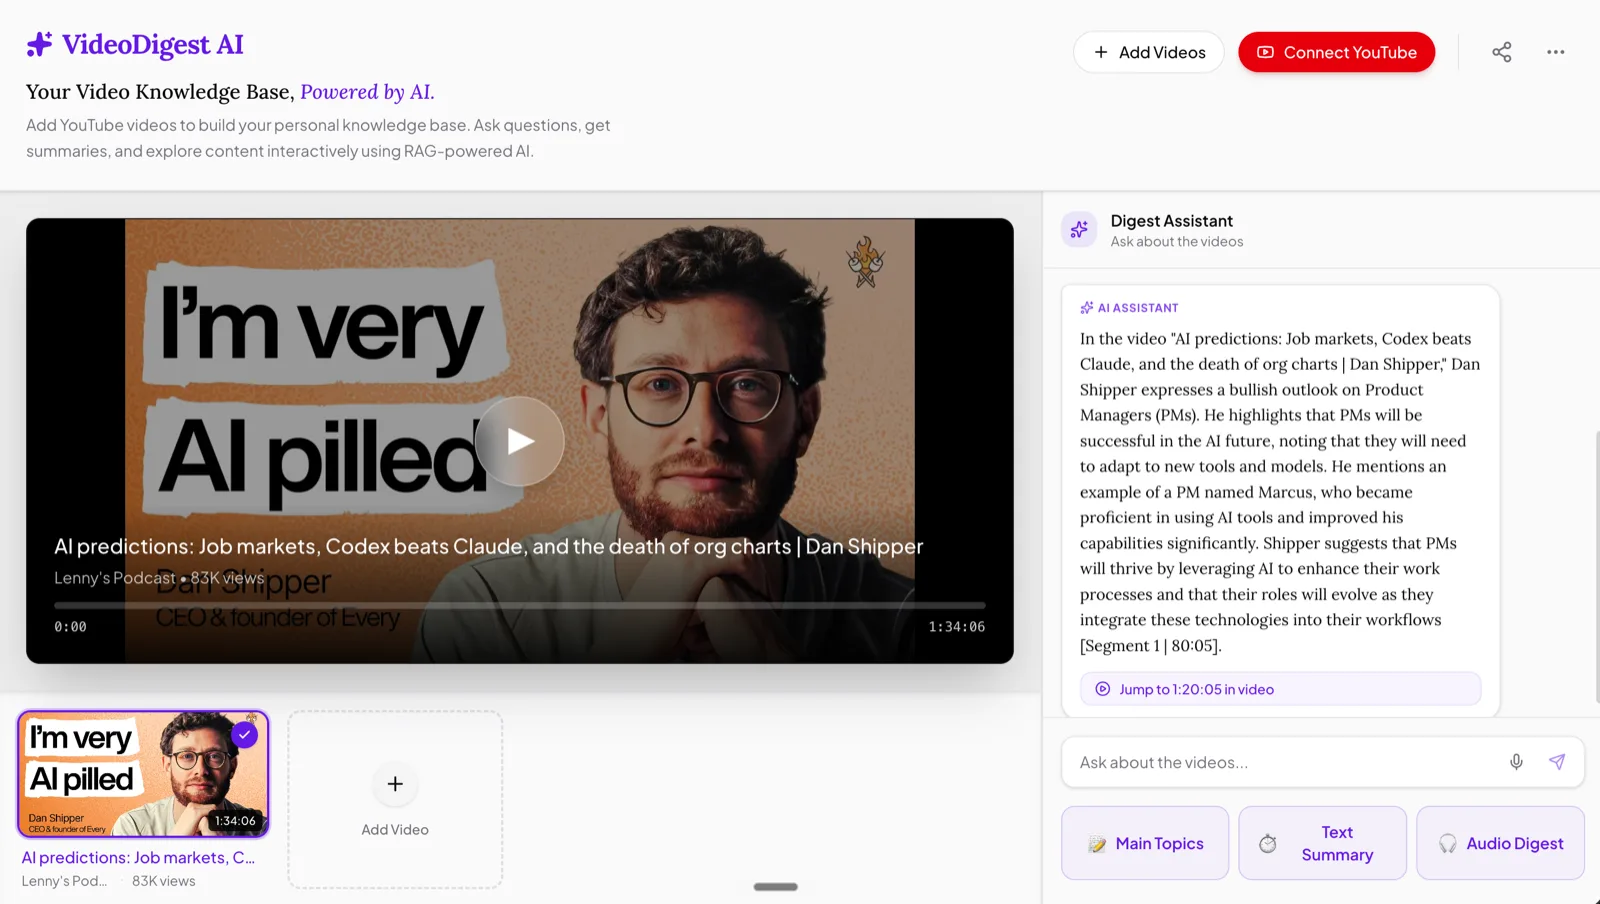Toggle the checkmark on selected video thumbnail
The image size is (1600, 904).
pyautogui.click(x=245, y=735)
